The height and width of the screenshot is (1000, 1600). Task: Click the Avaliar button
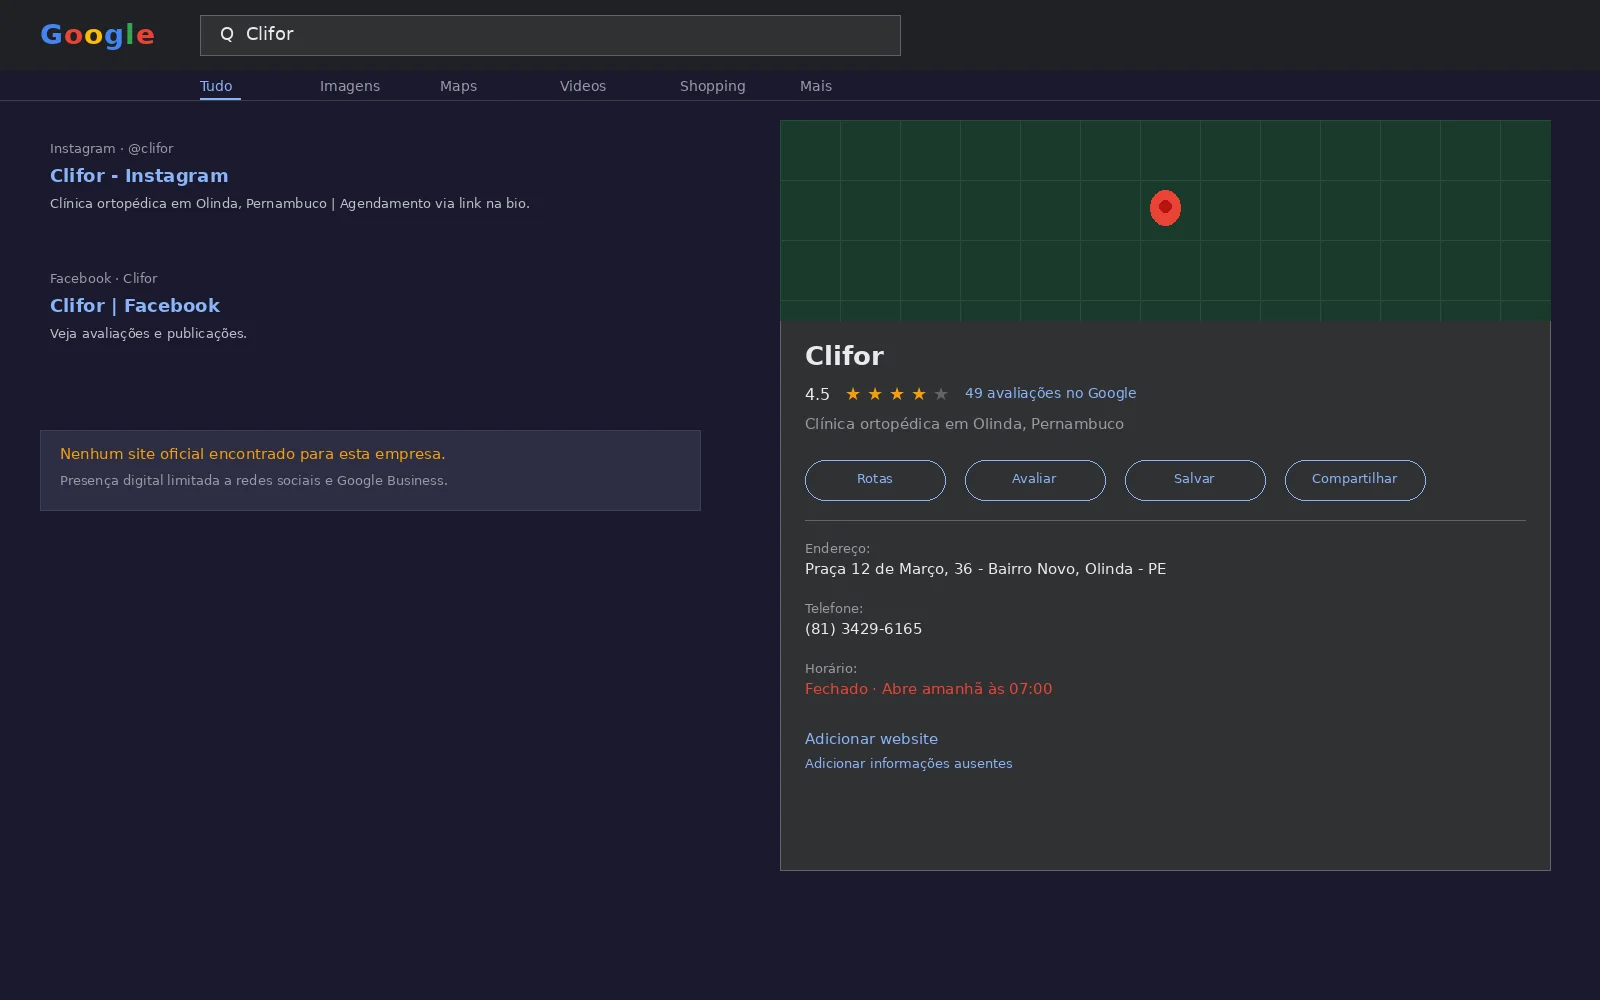pyautogui.click(x=1035, y=480)
